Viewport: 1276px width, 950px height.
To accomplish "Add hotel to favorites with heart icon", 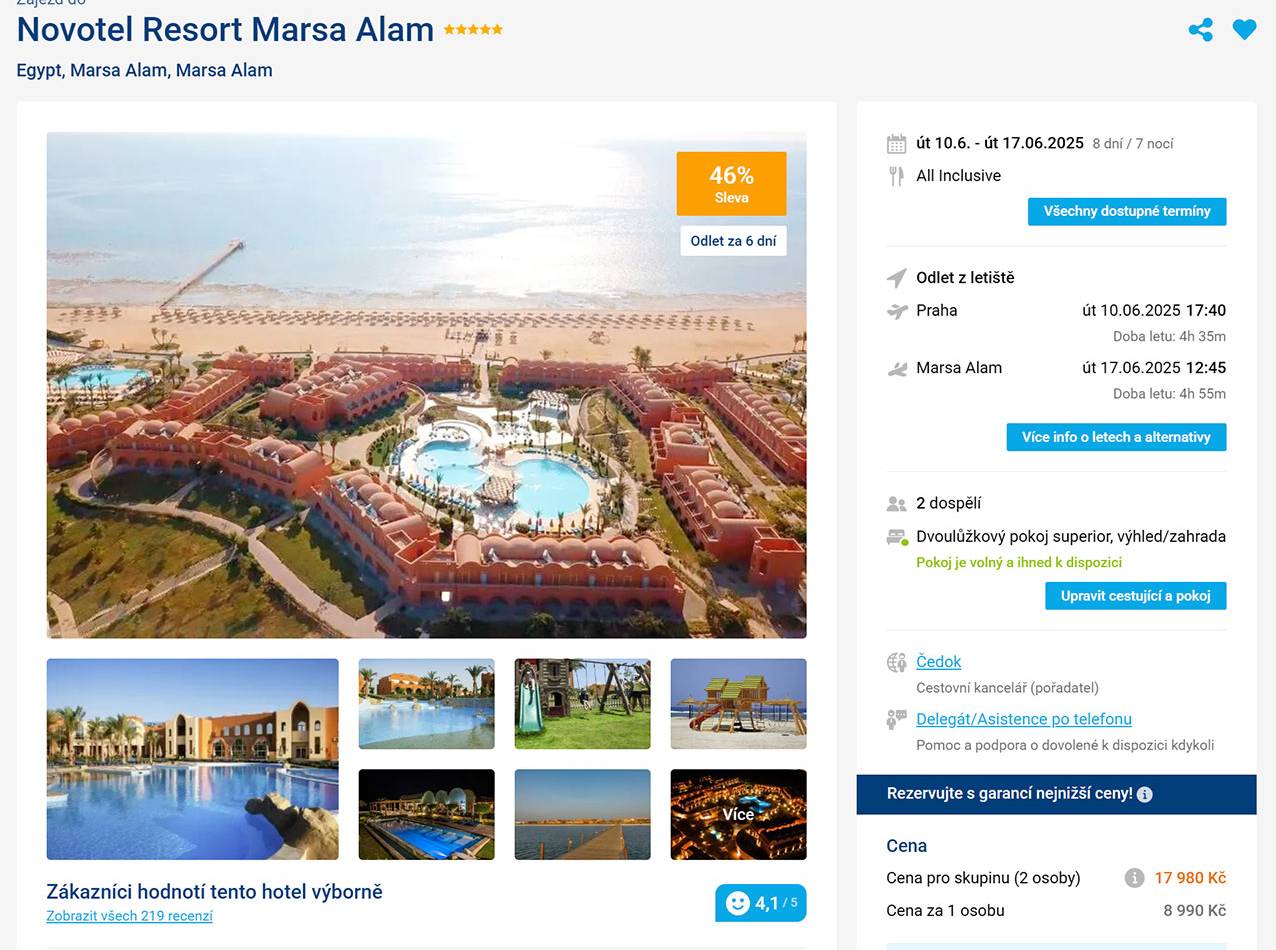I will (x=1244, y=30).
